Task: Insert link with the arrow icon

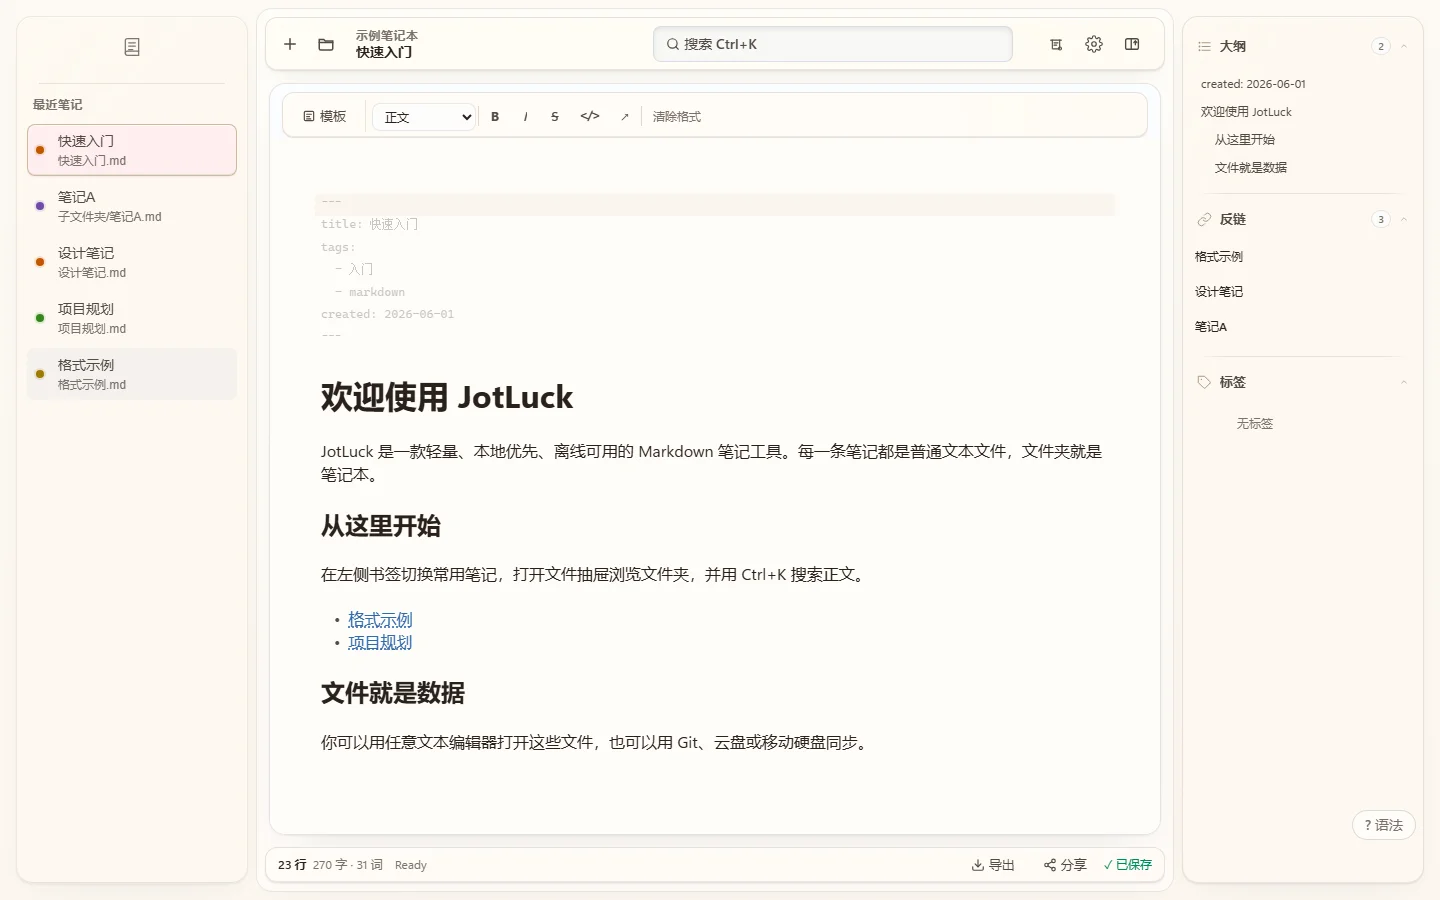Action: click(625, 117)
